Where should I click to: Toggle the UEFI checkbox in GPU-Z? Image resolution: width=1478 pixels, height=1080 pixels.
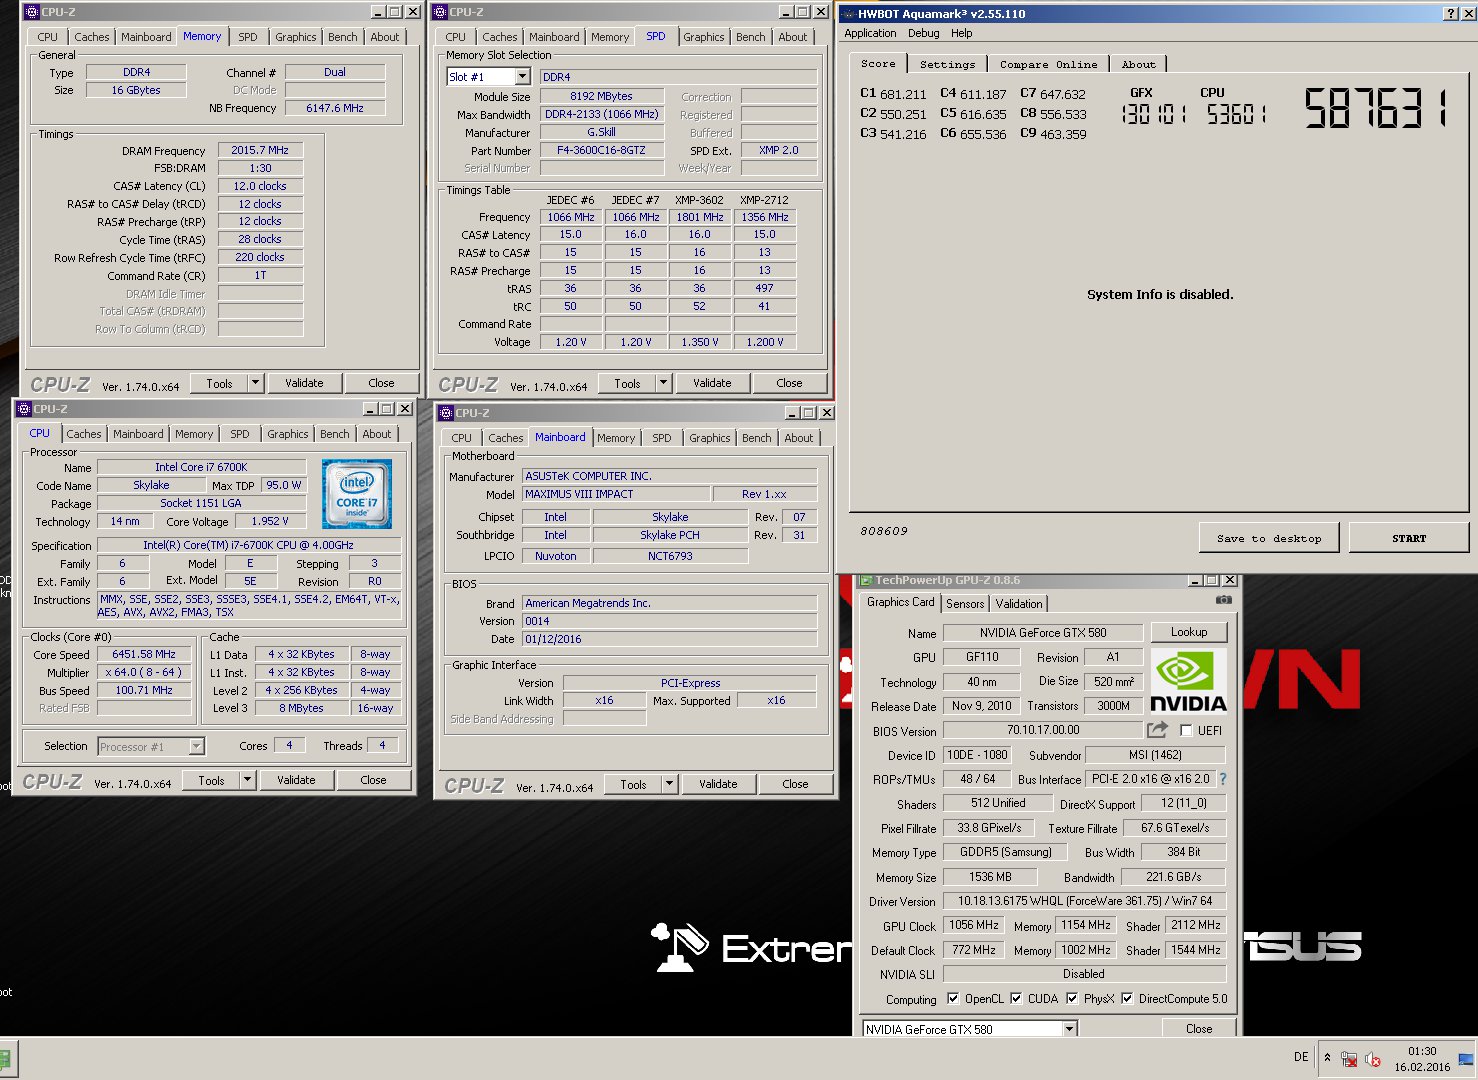pos(1186,730)
